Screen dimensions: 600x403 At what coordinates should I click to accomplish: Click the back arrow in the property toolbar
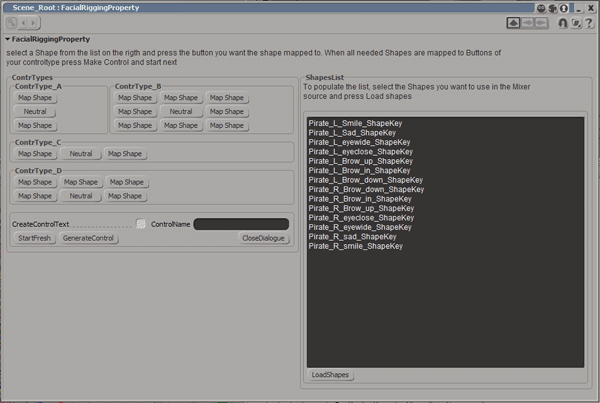[x=24, y=23]
